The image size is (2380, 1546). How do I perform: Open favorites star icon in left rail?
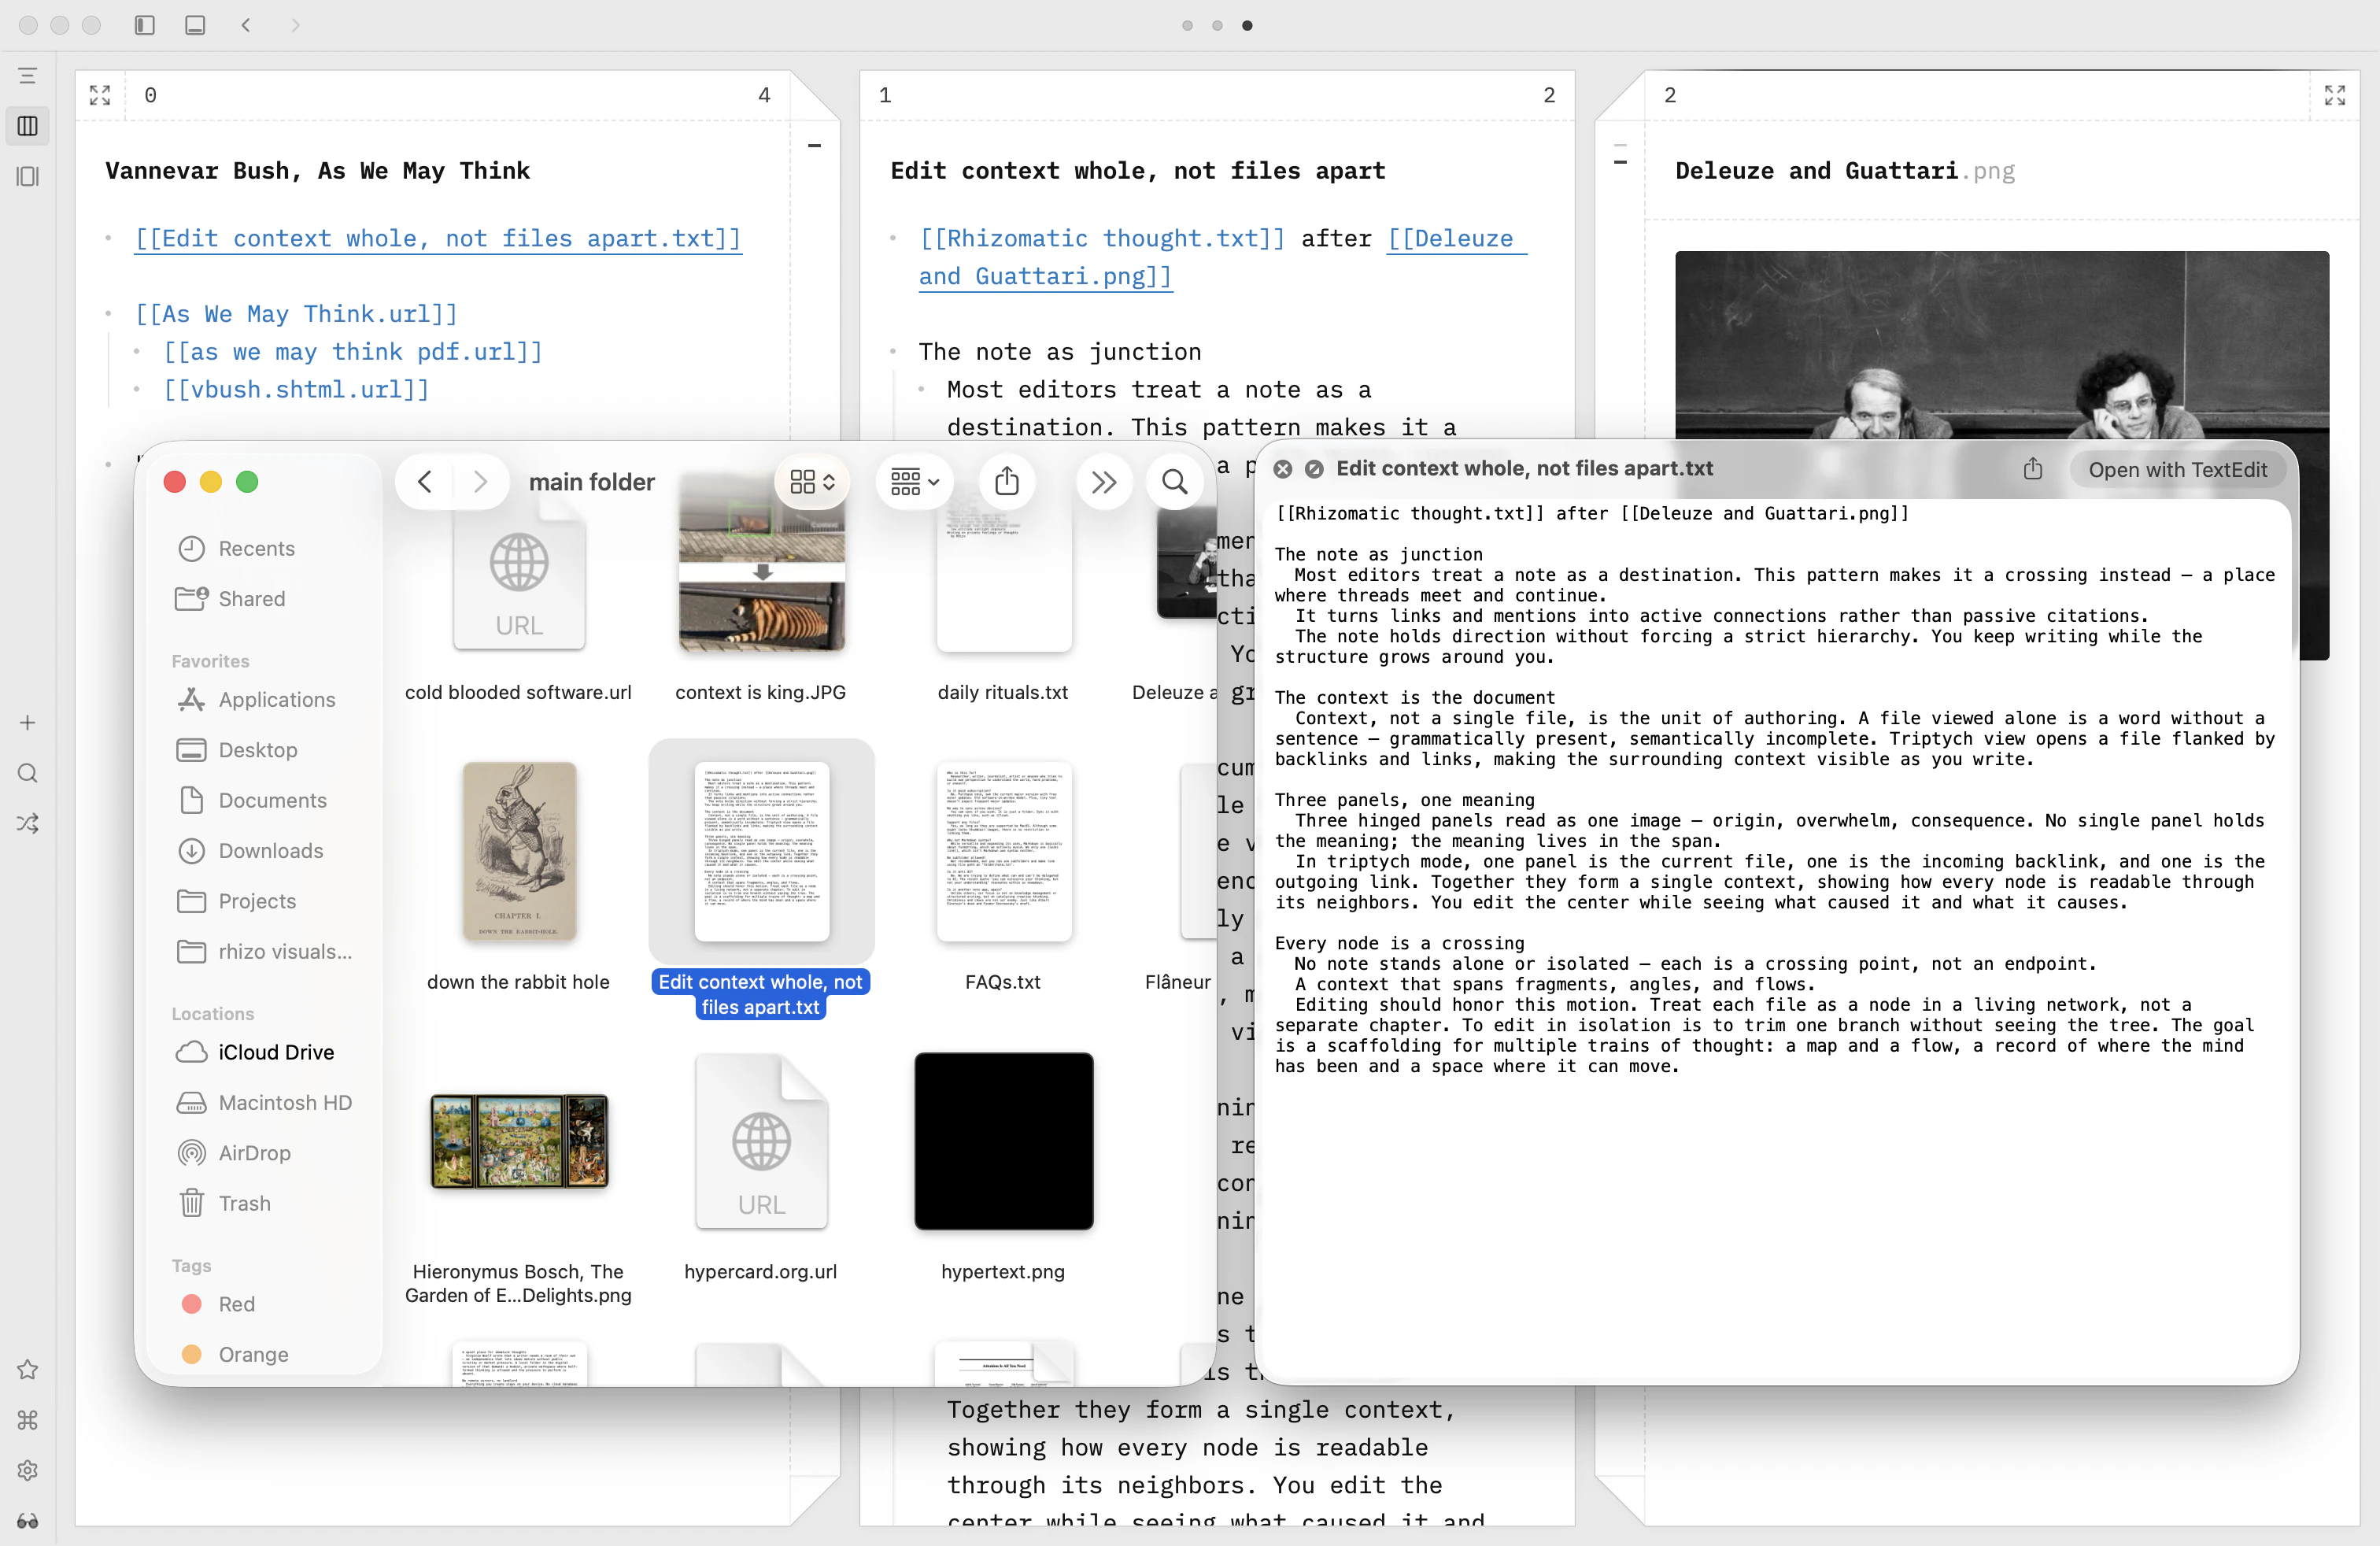coord(28,1370)
